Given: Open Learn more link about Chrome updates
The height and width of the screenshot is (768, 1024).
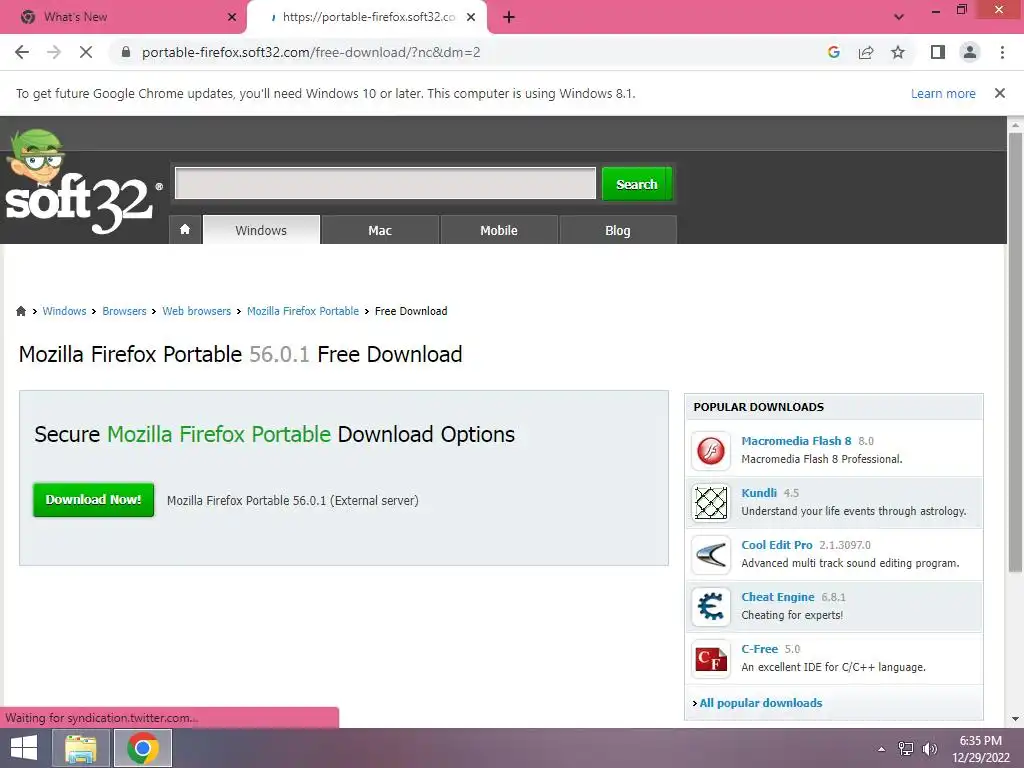Looking at the screenshot, I should click(x=942, y=93).
